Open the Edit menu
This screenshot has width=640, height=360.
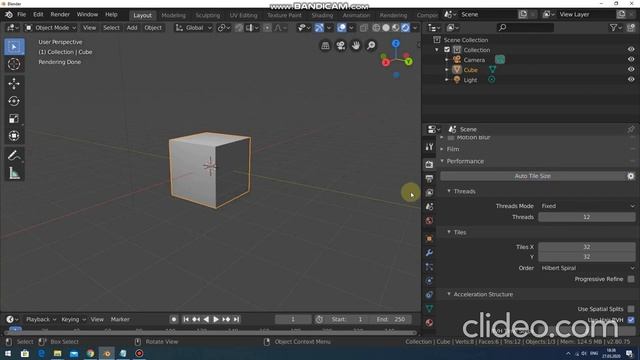pyautogui.click(x=38, y=14)
